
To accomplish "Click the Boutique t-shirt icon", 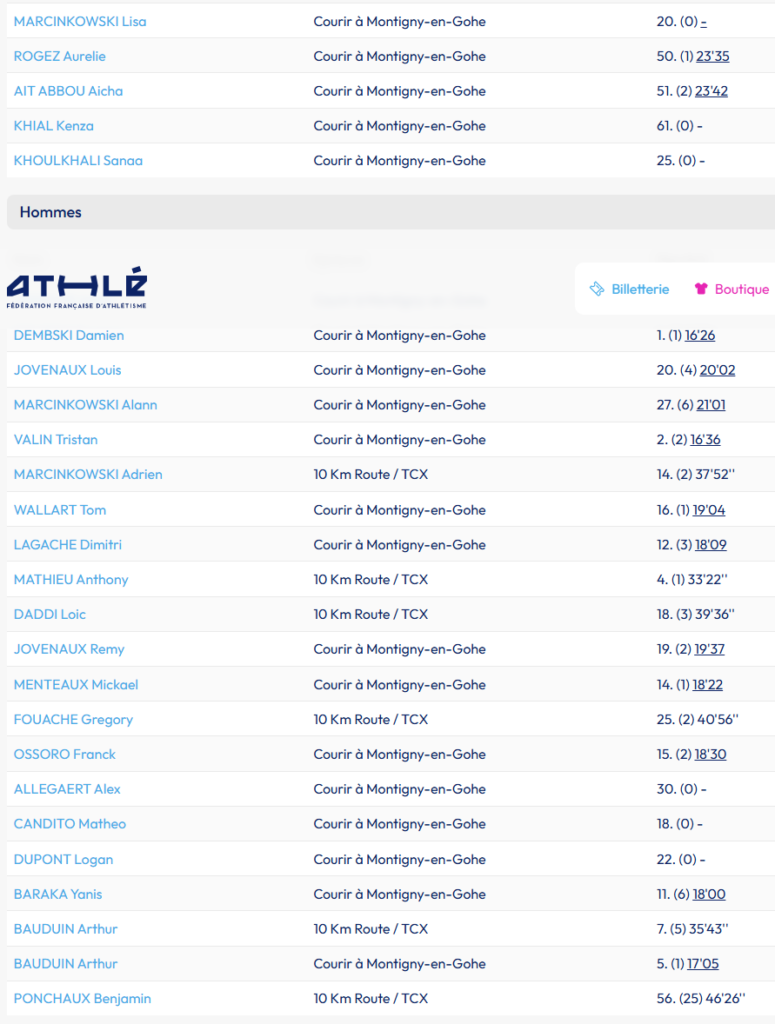I will pyautogui.click(x=701, y=289).
